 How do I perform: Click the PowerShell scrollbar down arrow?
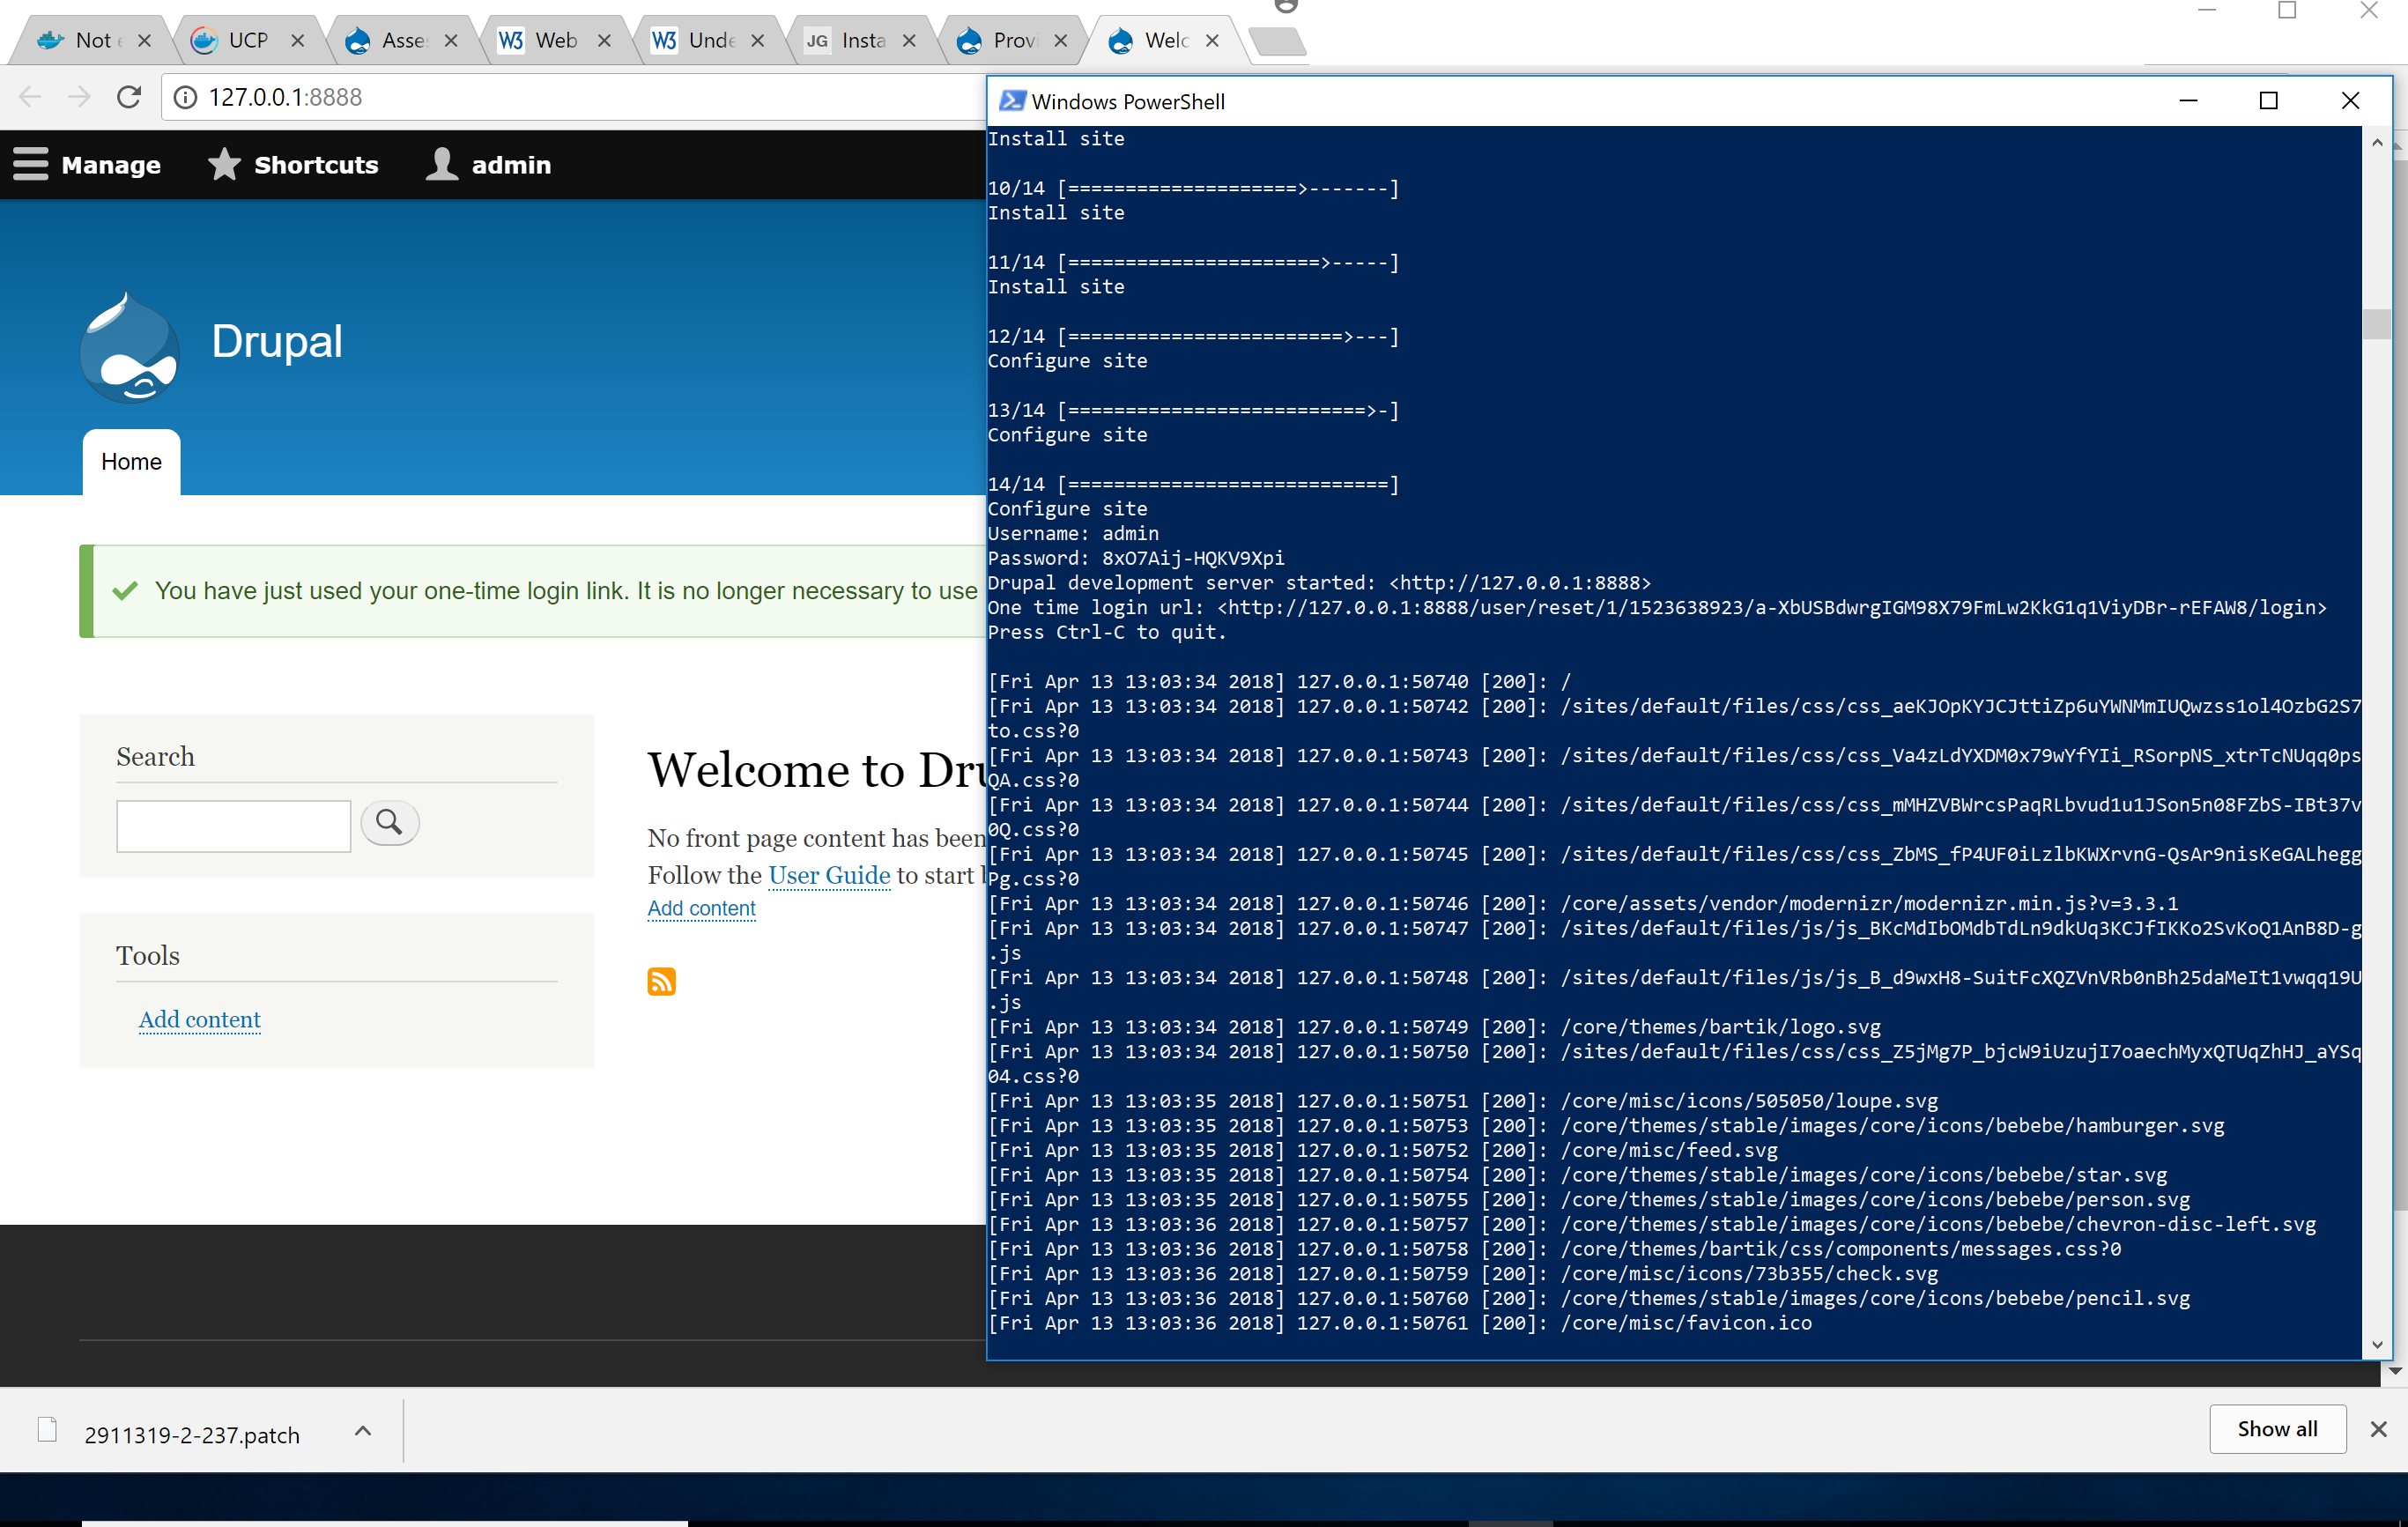pyautogui.click(x=2376, y=1345)
